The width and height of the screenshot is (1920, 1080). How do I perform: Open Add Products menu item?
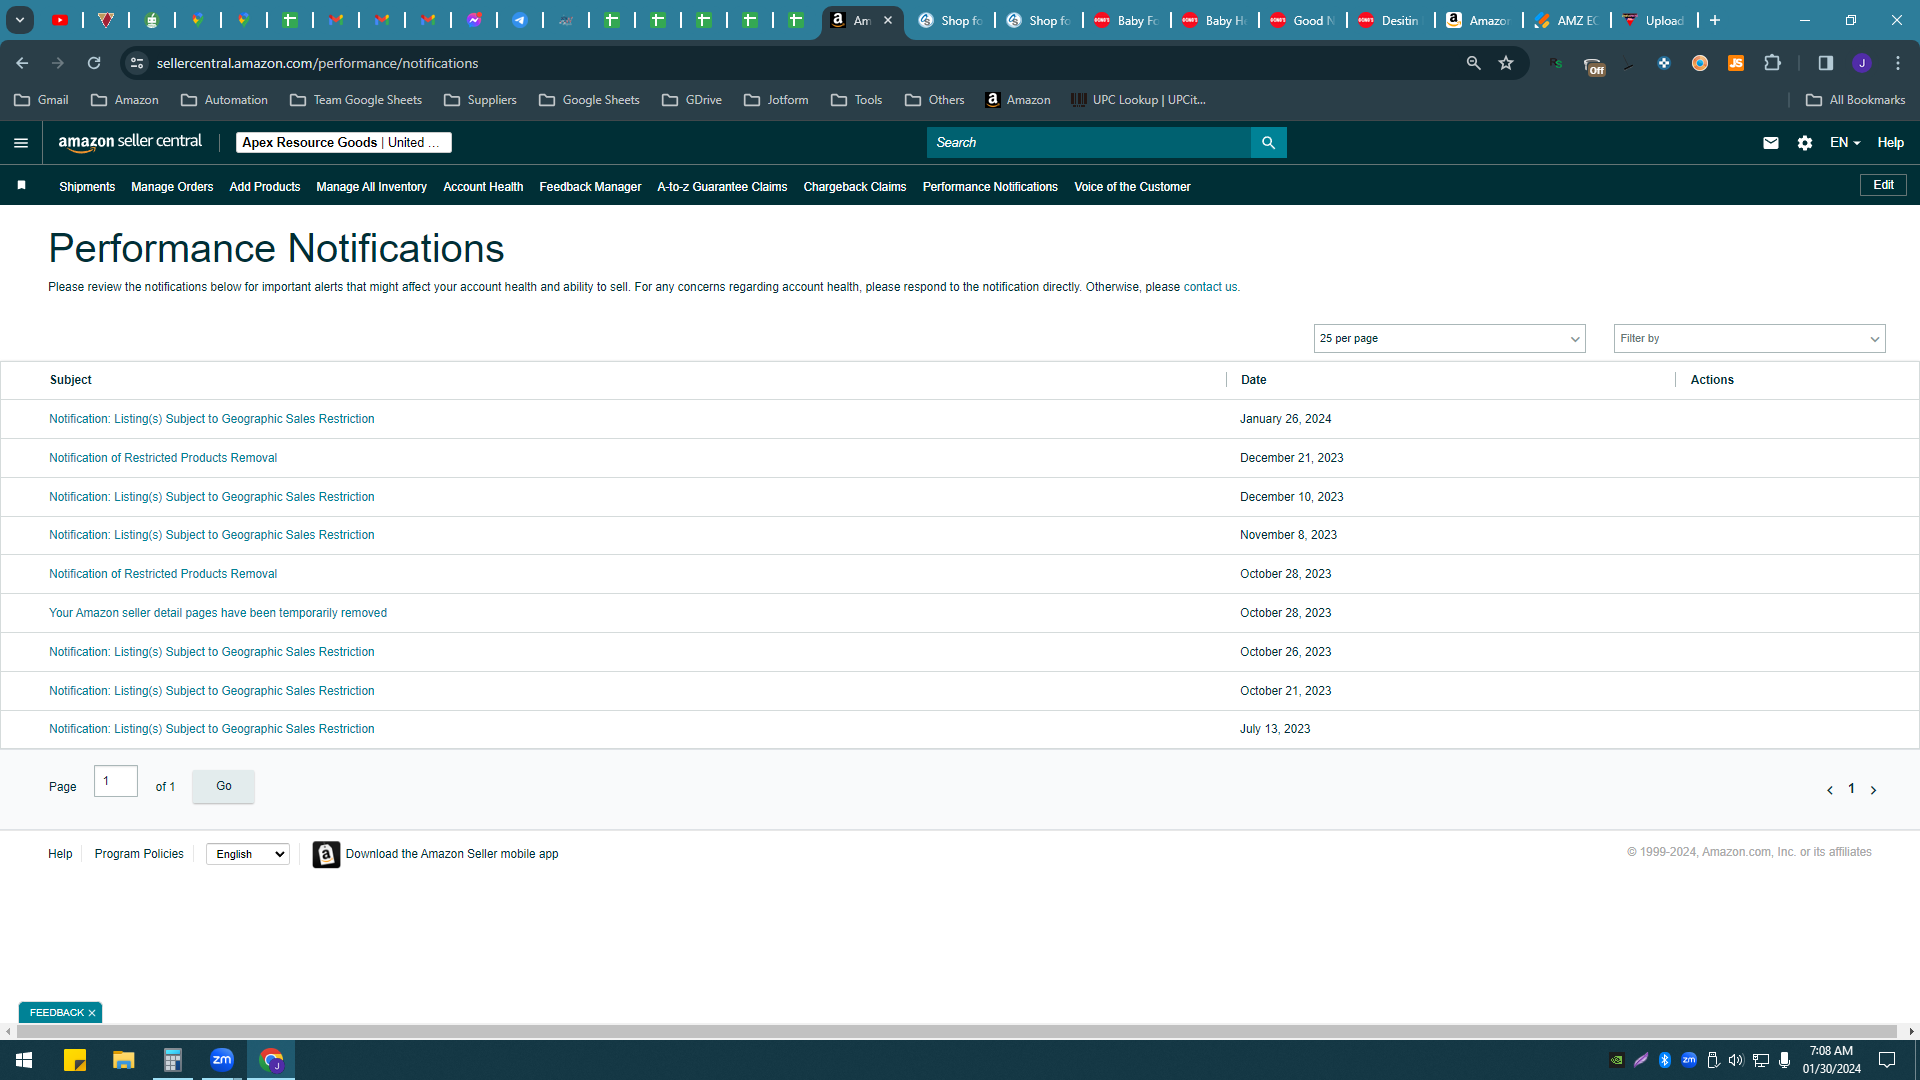(265, 187)
